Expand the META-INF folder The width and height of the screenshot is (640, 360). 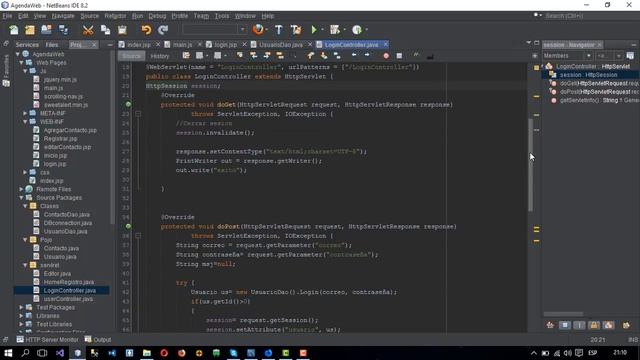pos(25,113)
